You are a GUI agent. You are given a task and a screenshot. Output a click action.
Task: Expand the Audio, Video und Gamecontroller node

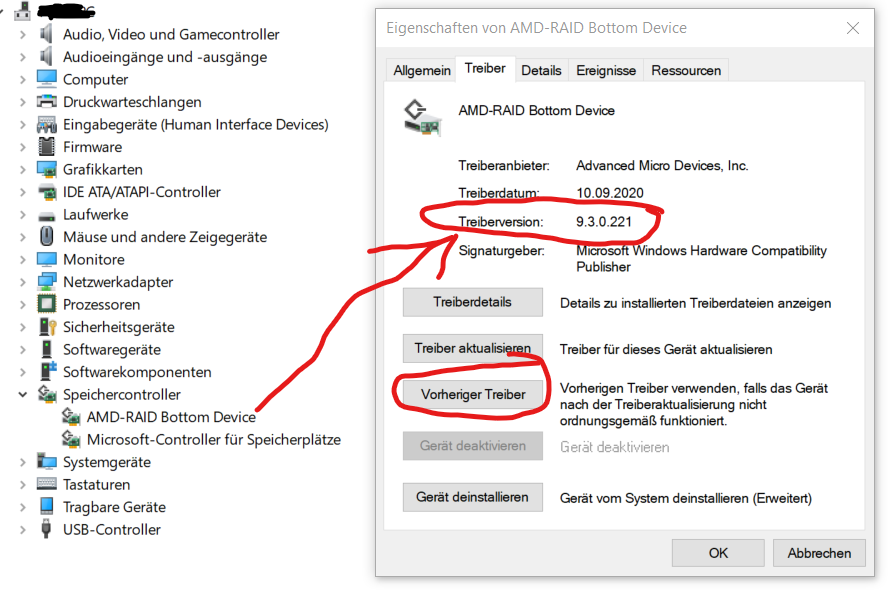click(22, 35)
